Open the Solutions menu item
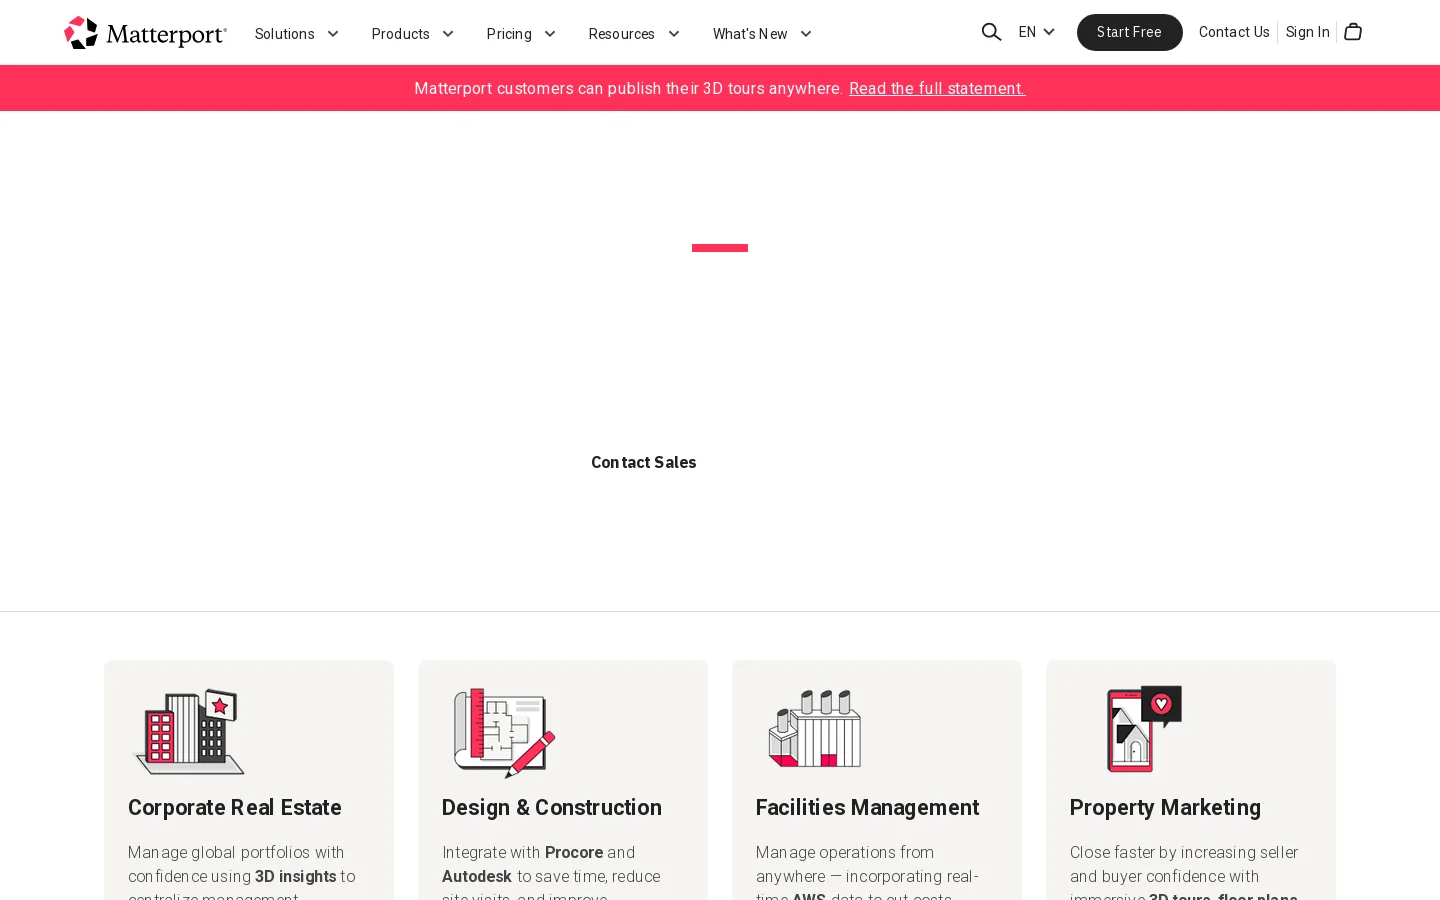Screen dimensions: 1440x900 [285, 34]
